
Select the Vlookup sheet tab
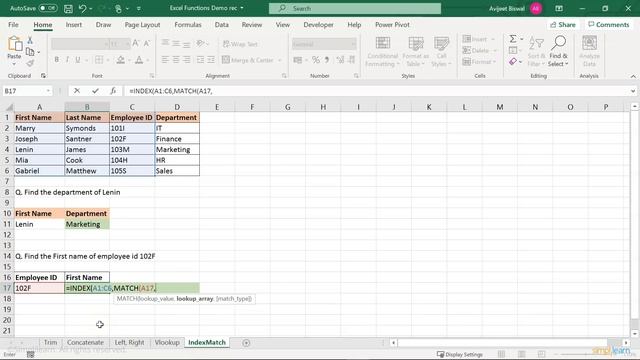point(167,342)
